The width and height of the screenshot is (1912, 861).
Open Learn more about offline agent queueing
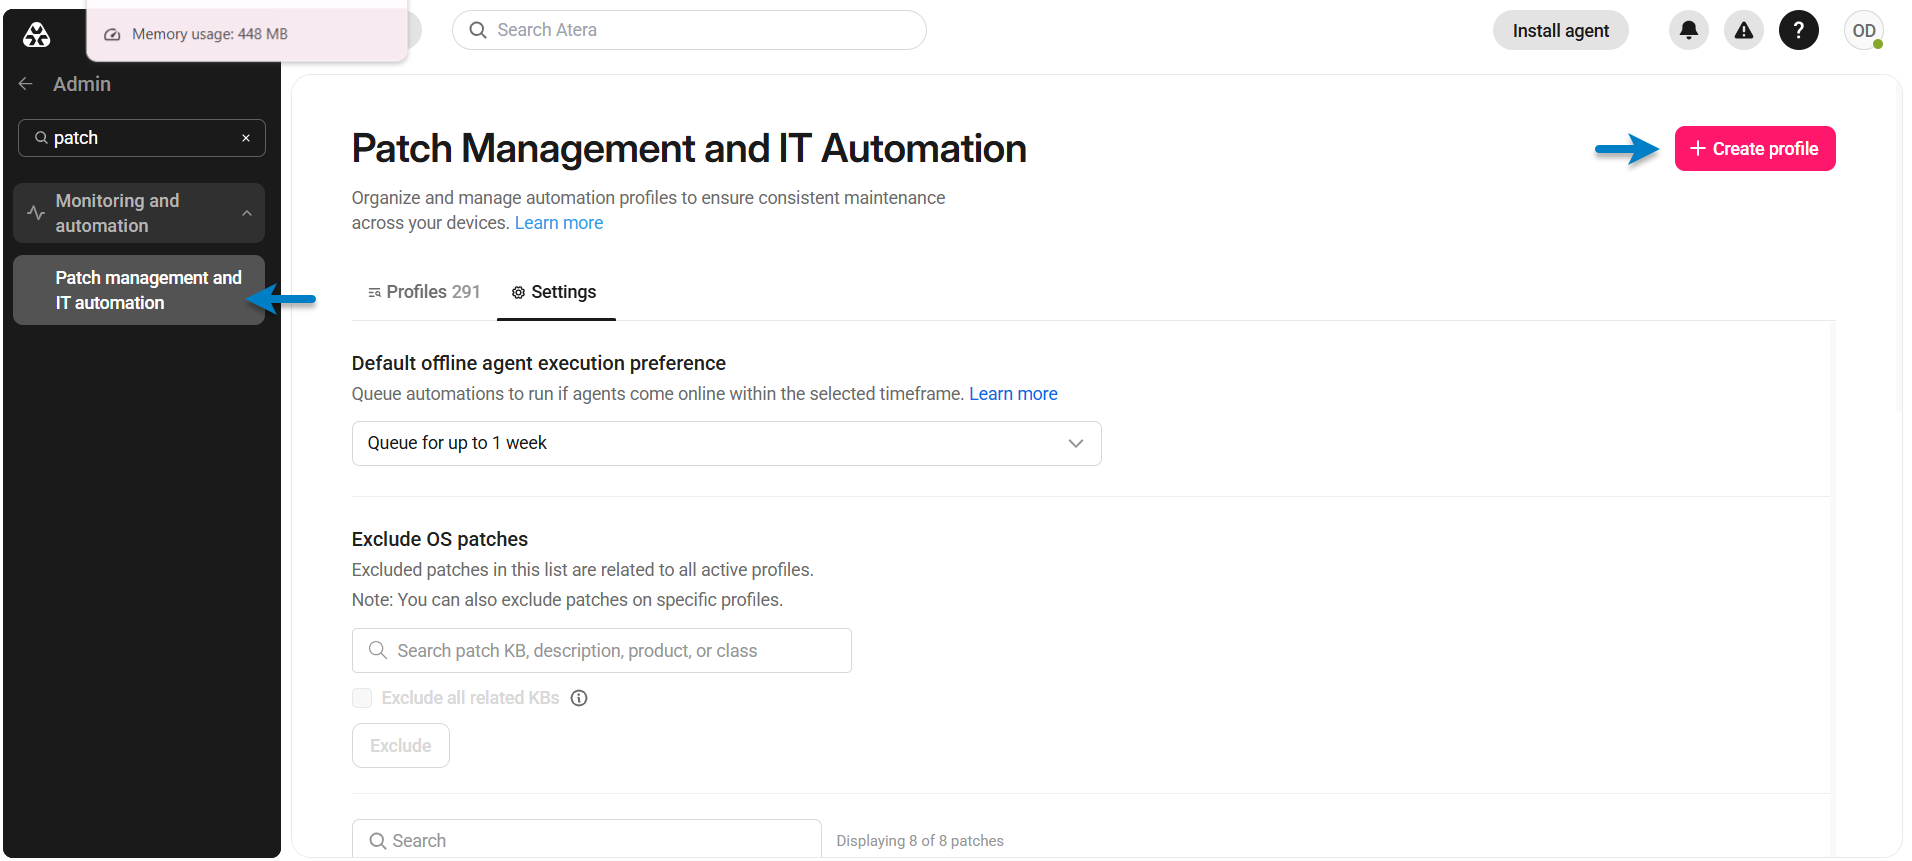tap(1013, 394)
